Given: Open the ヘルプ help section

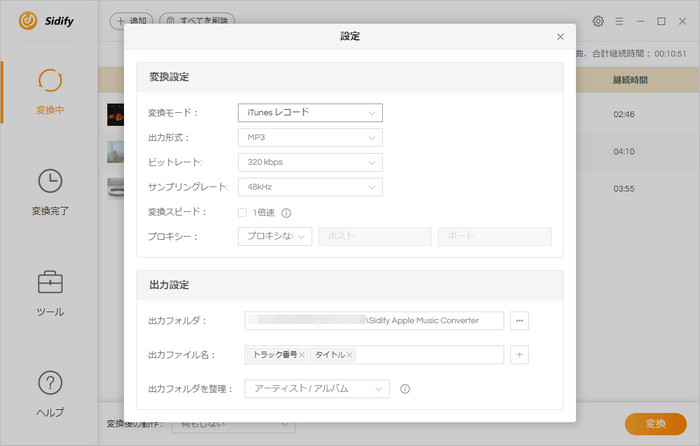Looking at the screenshot, I should point(50,394).
